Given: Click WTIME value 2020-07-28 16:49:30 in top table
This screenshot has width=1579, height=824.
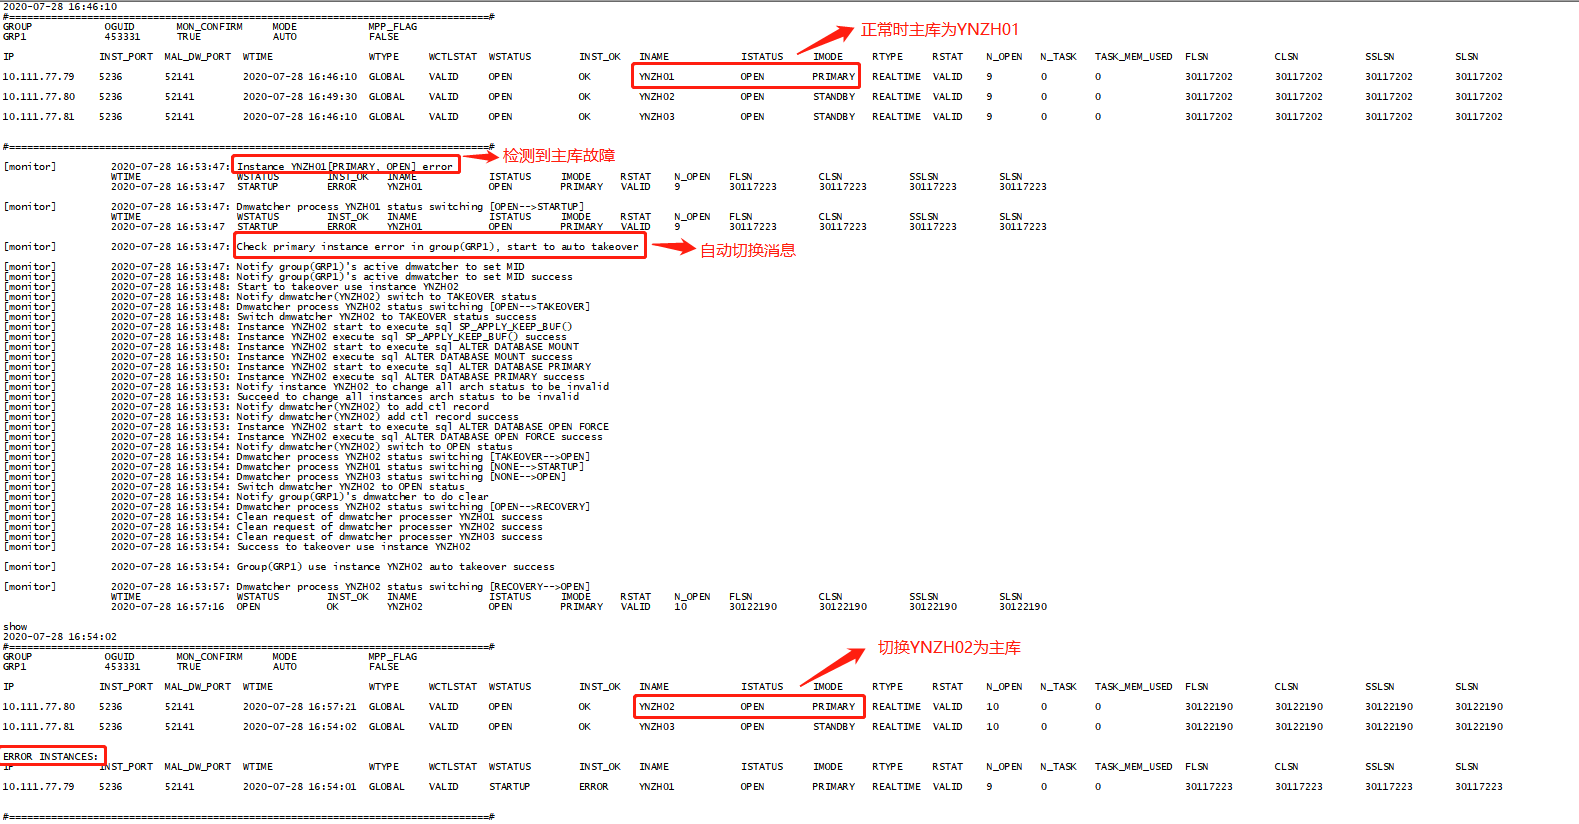Looking at the screenshot, I should pyautogui.click(x=299, y=97).
